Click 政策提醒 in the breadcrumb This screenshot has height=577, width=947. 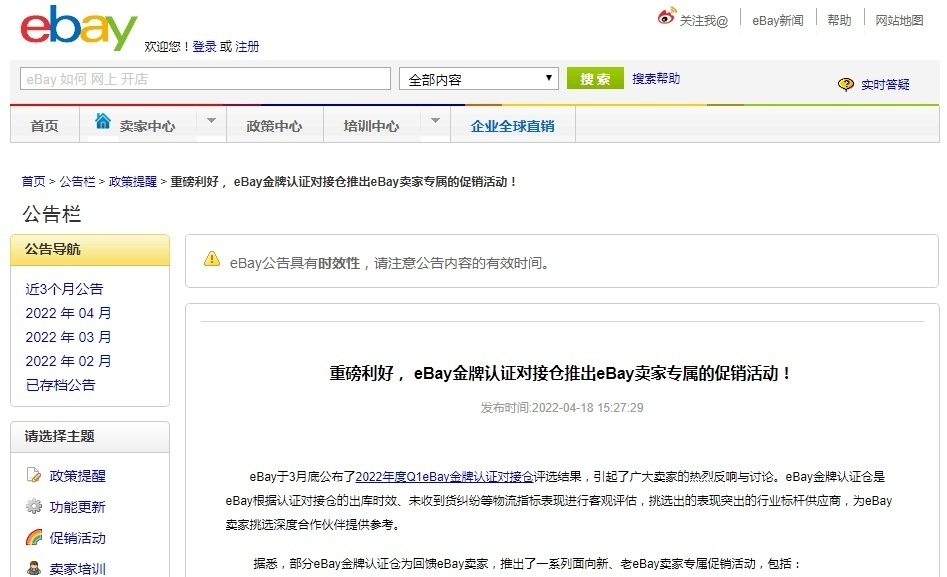click(x=133, y=181)
